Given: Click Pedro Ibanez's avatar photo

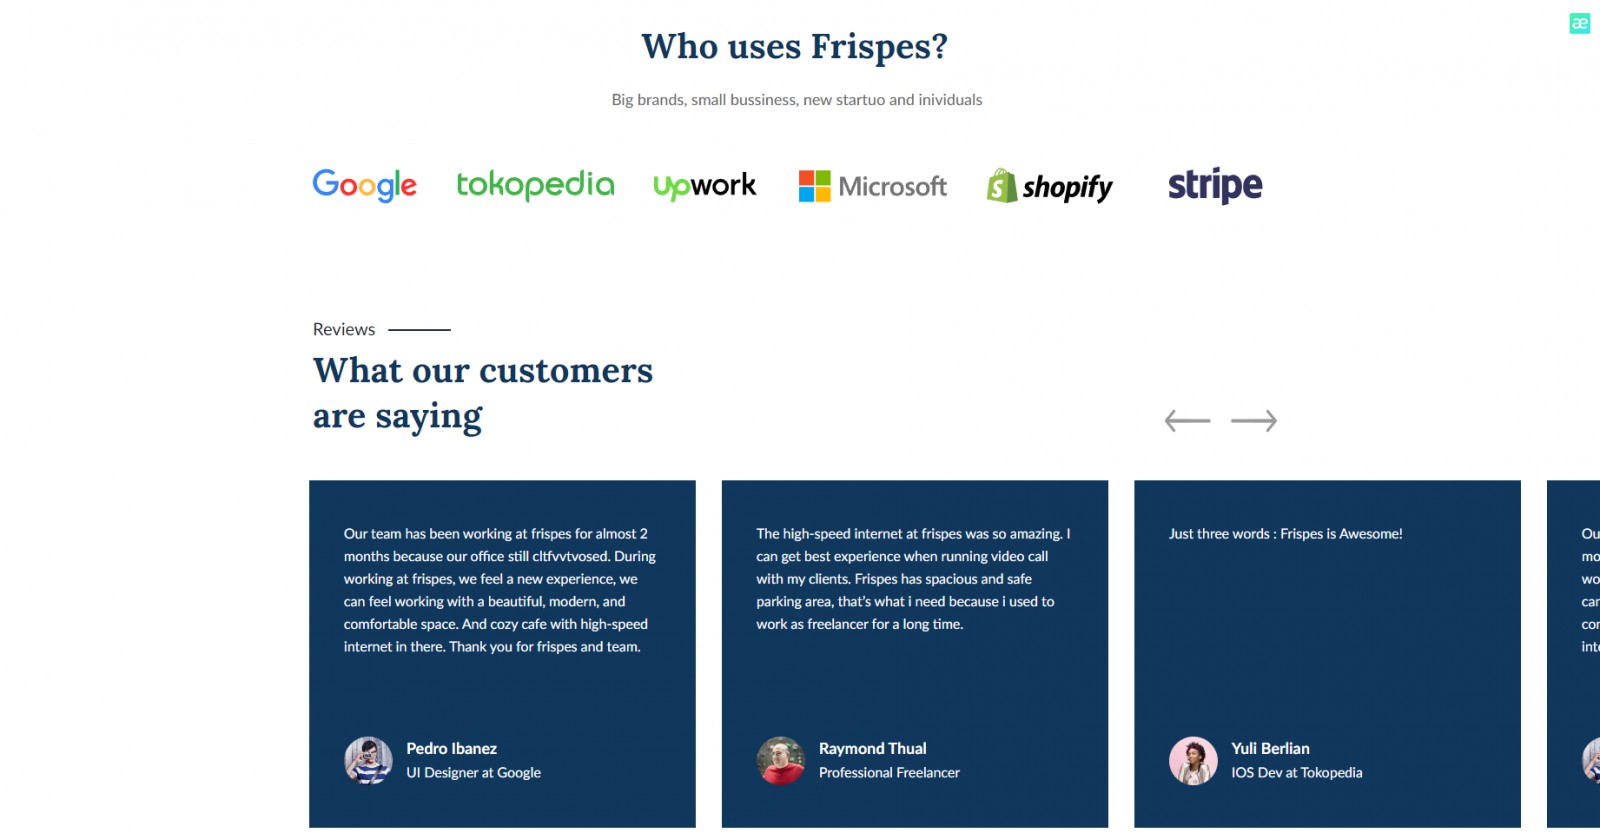Looking at the screenshot, I should 369,761.
